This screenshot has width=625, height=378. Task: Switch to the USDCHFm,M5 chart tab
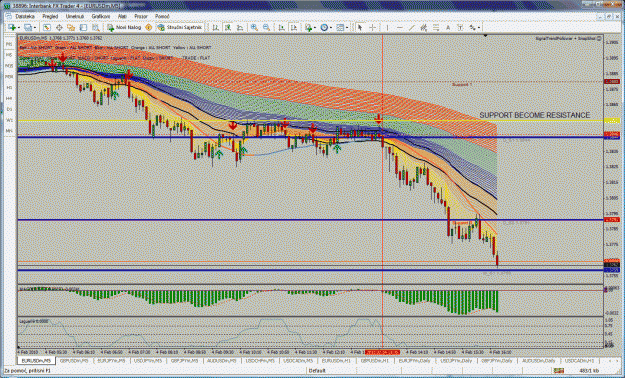[260, 360]
